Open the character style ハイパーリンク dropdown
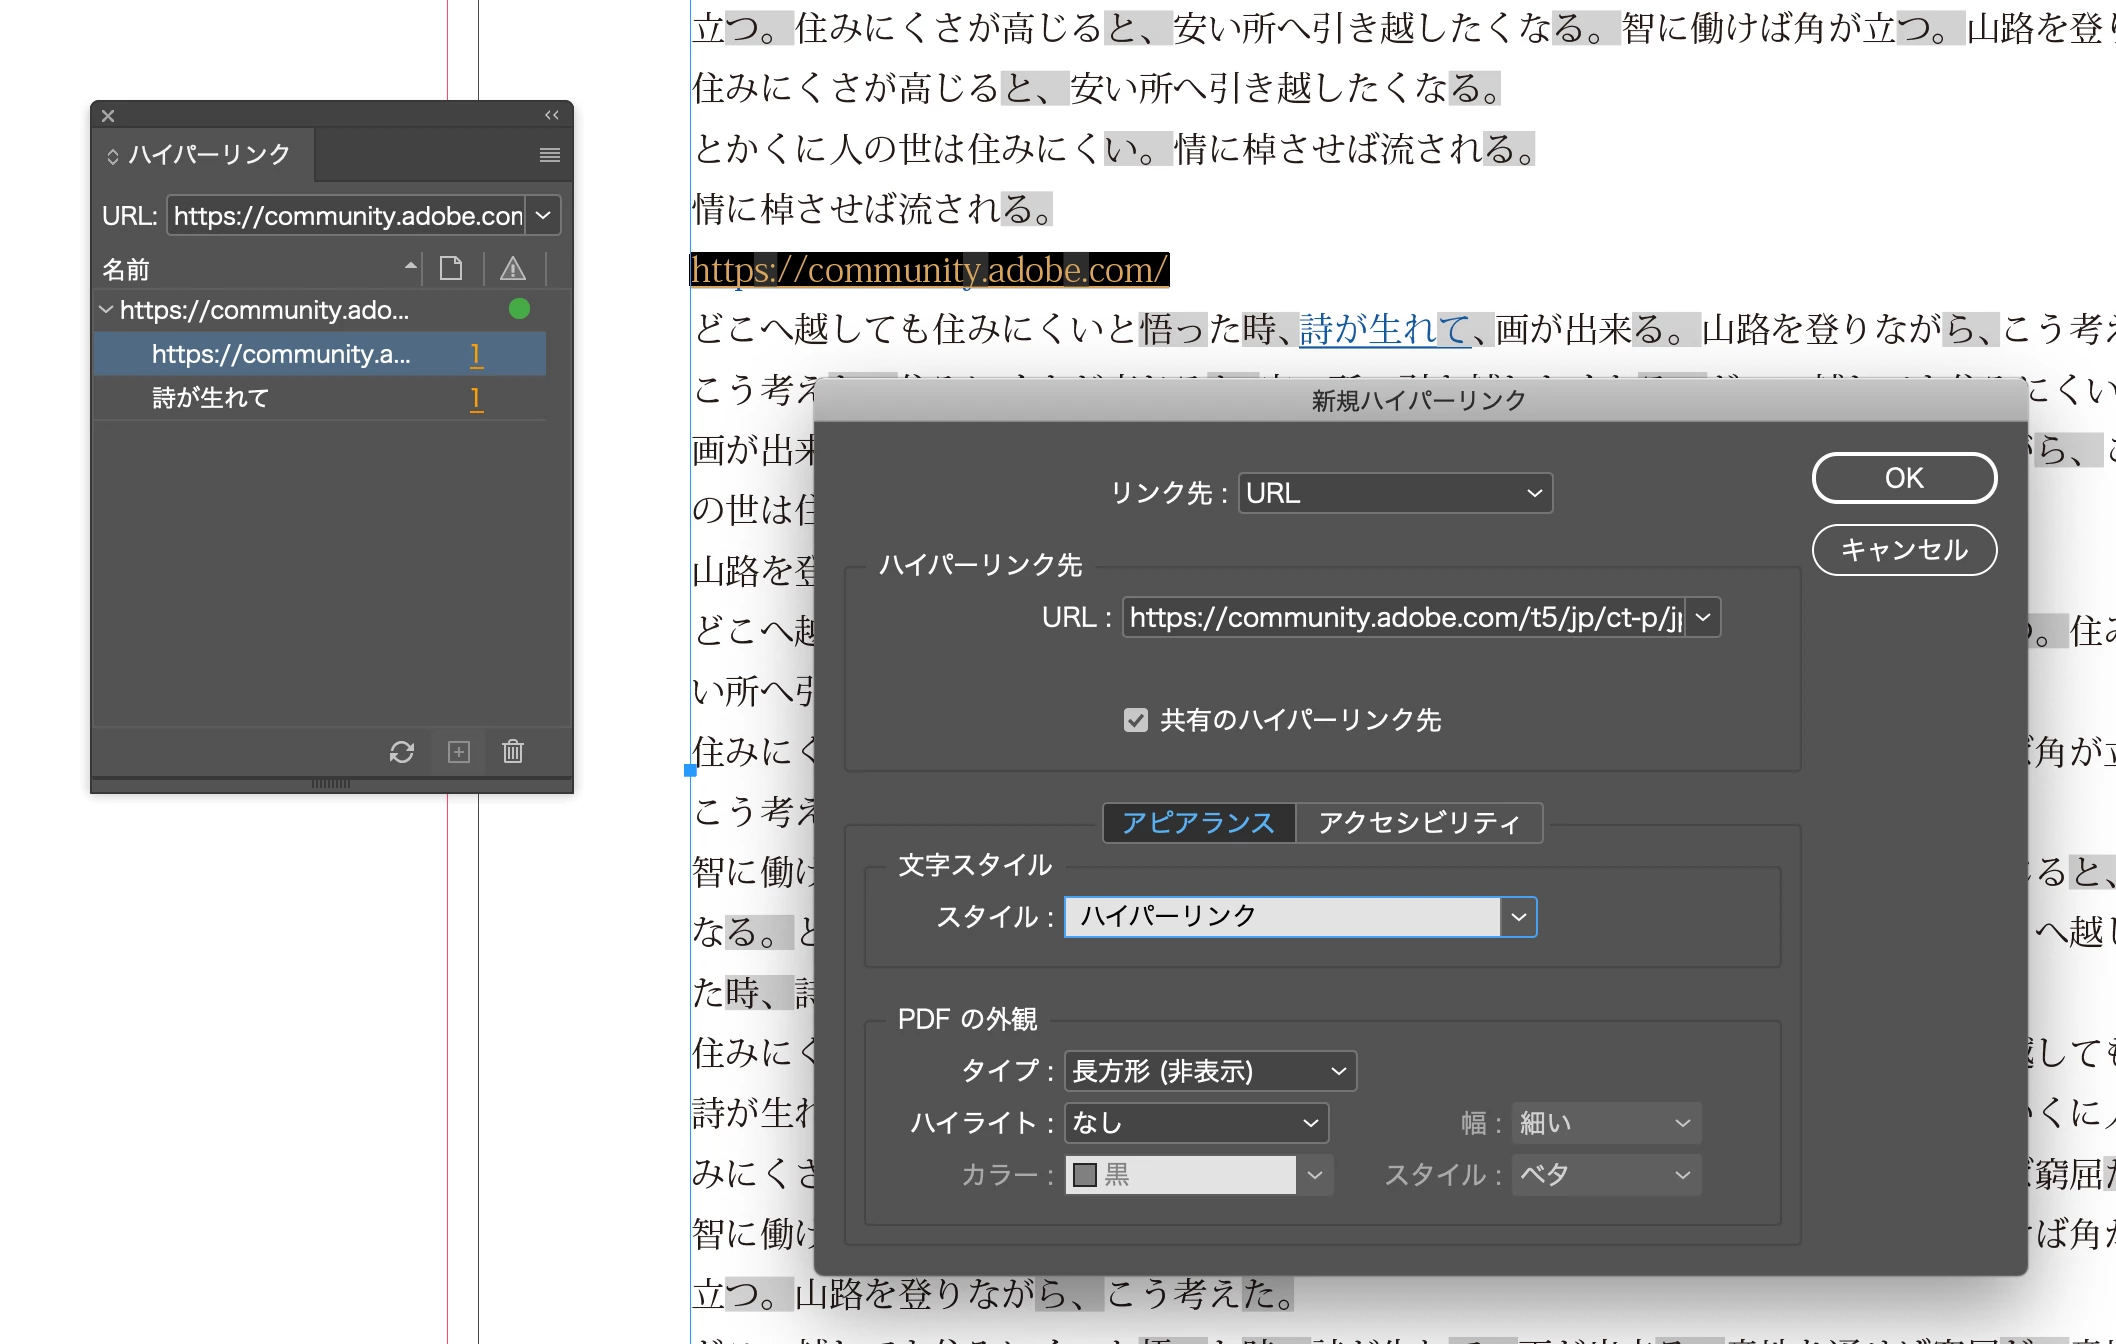Viewport: 2116px width, 1344px height. (1518, 917)
